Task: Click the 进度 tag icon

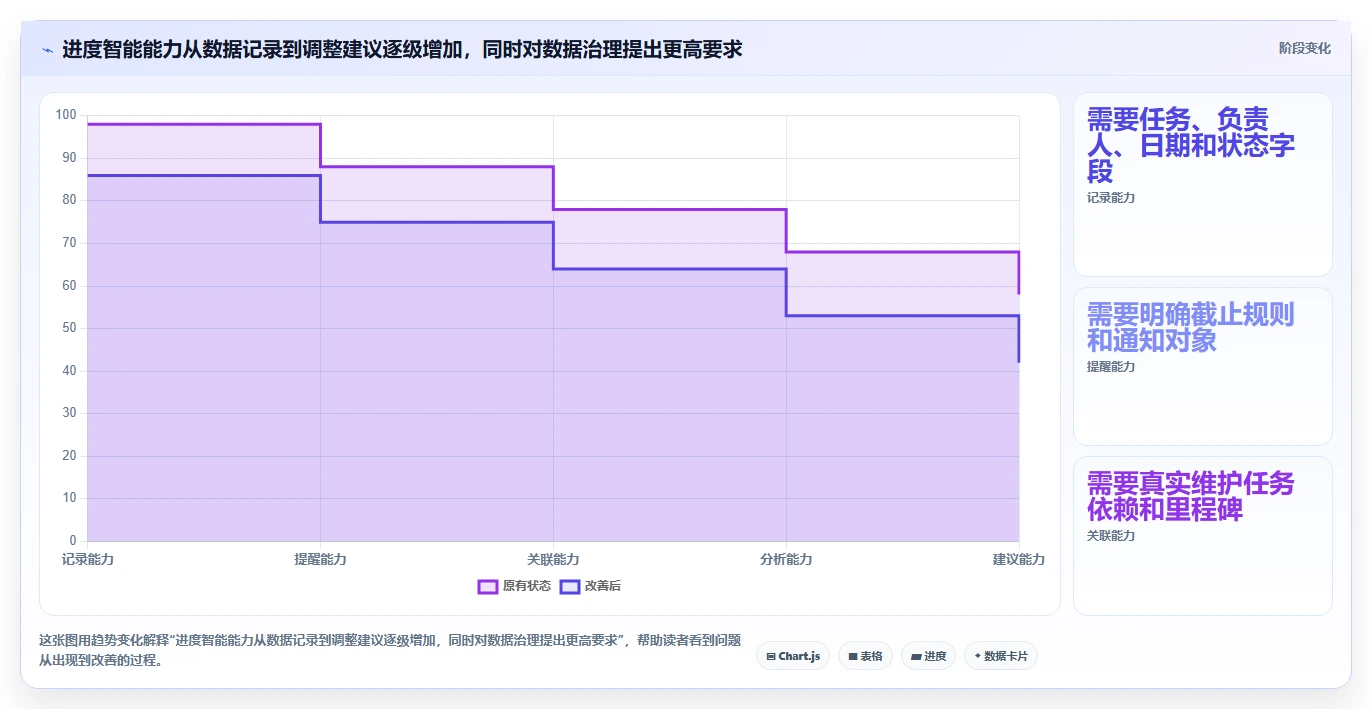Action: pos(915,657)
